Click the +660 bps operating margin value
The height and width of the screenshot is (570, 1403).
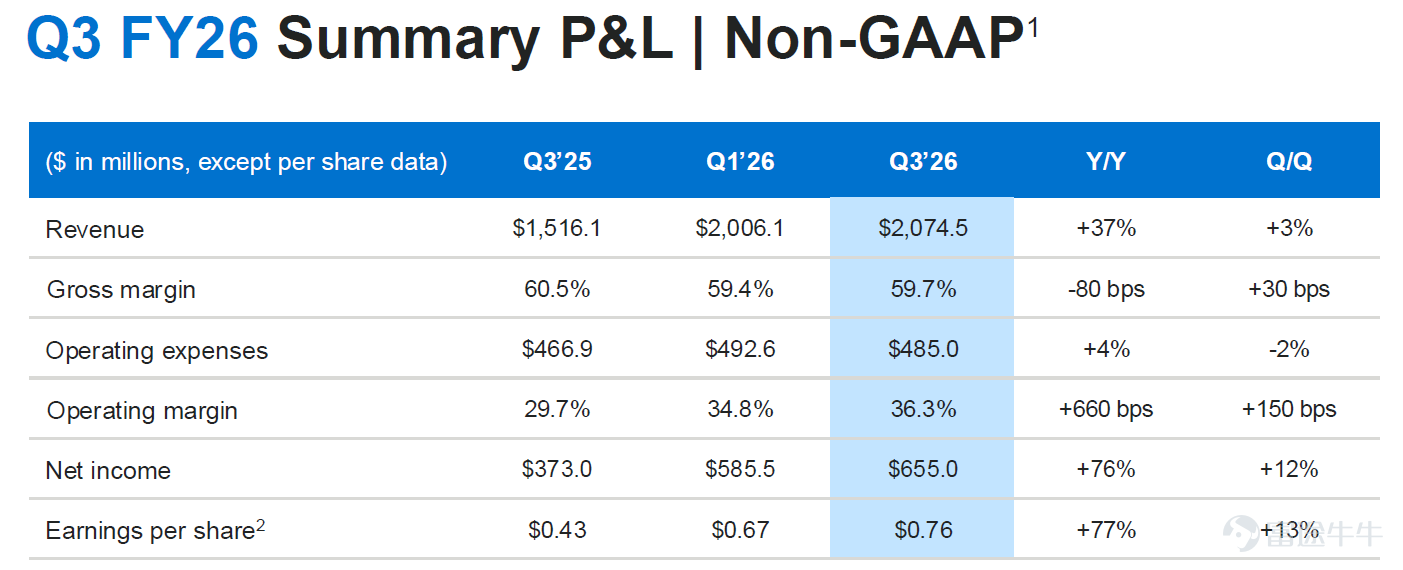1106,409
